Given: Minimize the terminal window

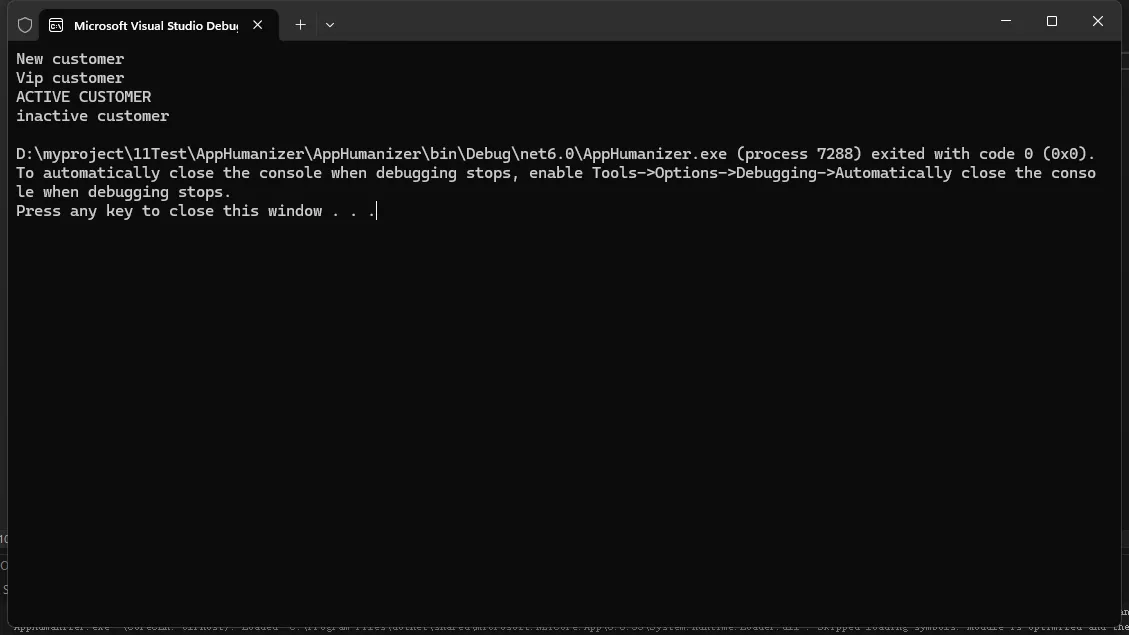Looking at the screenshot, I should coord(1006,21).
